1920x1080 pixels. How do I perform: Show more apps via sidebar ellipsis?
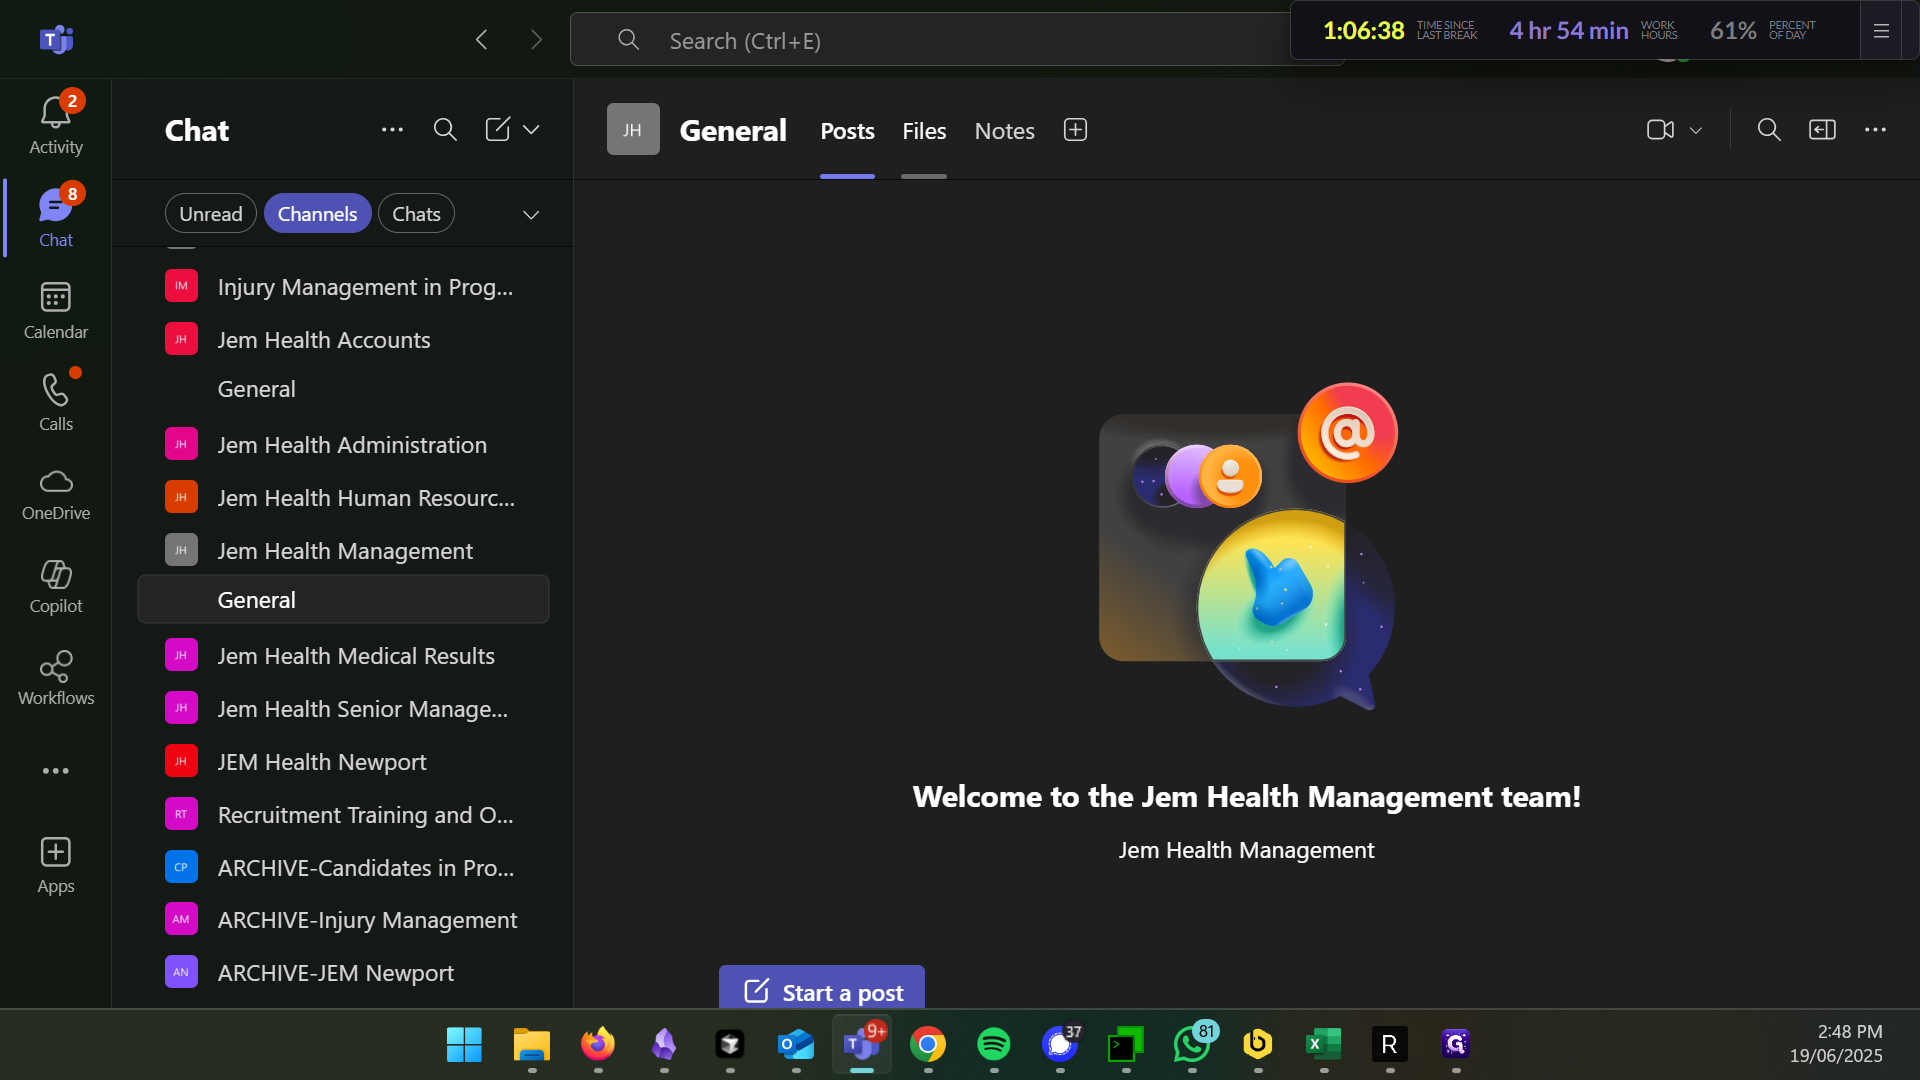pyautogui.click(x=56, y=771)
